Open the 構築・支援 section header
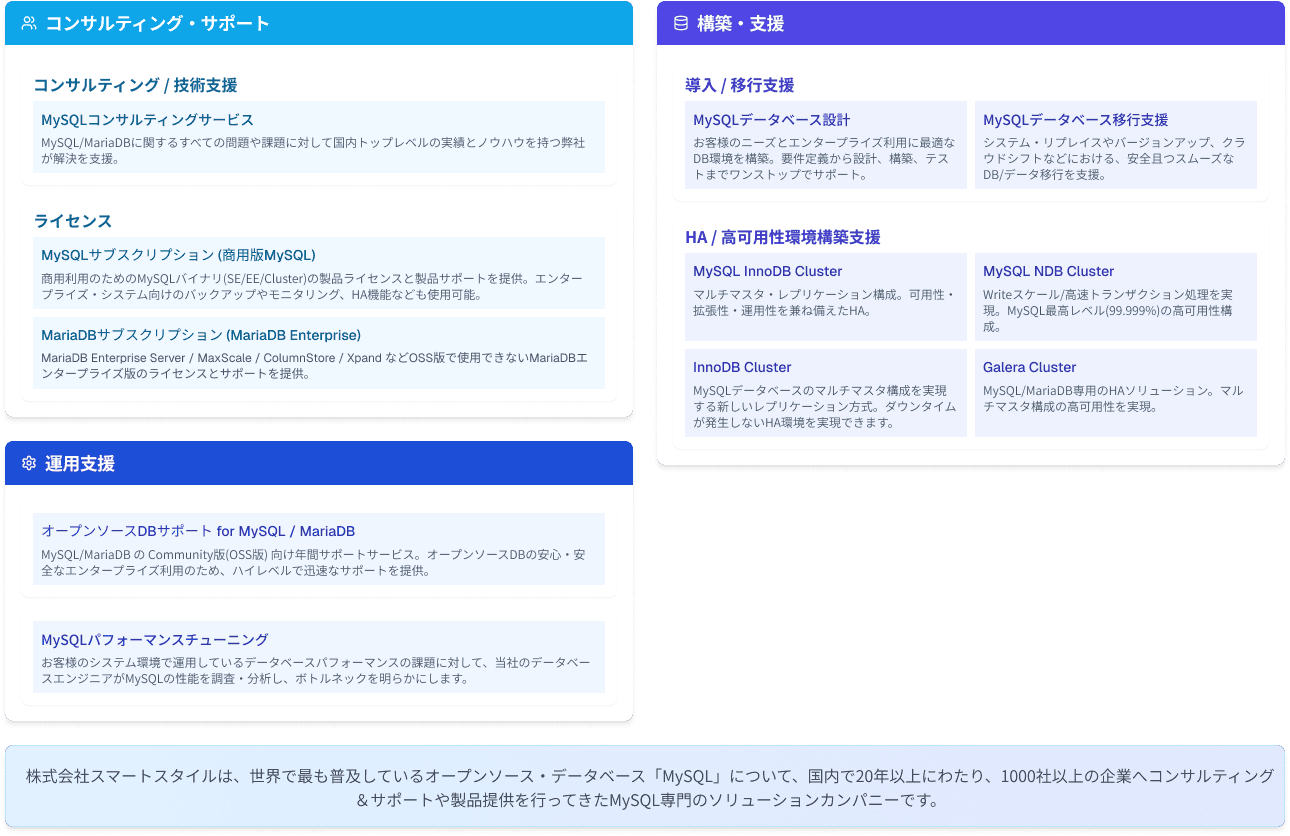 coord(971,23)
